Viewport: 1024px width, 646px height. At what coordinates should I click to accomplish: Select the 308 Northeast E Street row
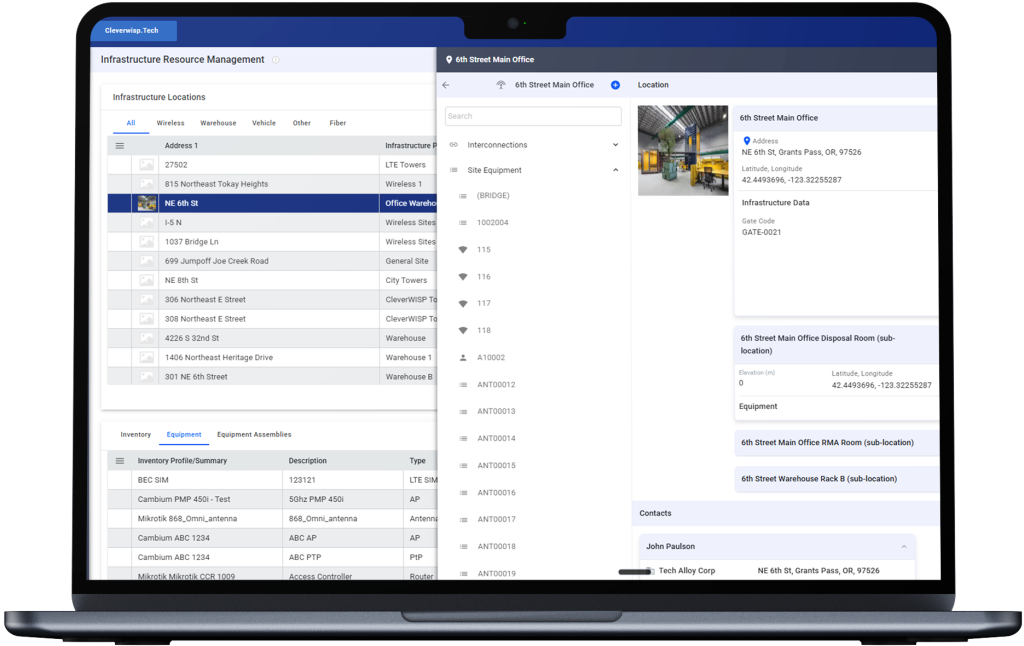coord(272,319)
